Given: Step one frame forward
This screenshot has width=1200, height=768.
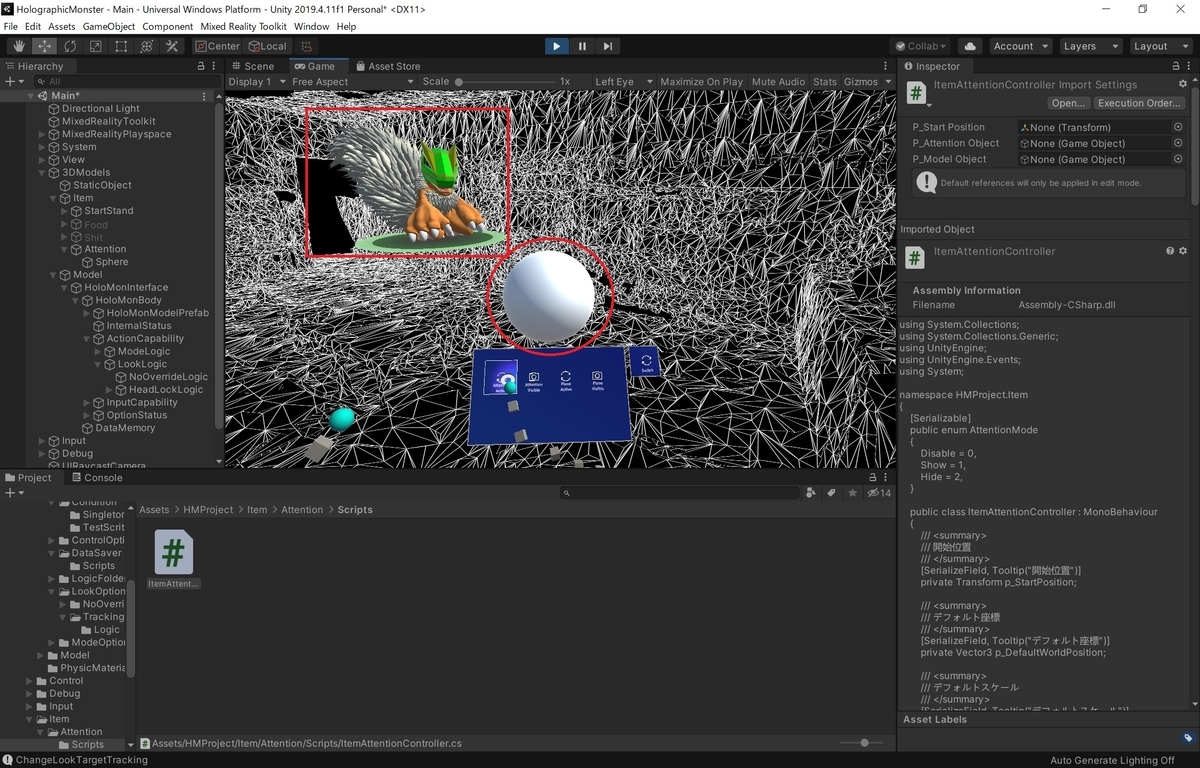Looking at the screenshot, I should 607,46.
